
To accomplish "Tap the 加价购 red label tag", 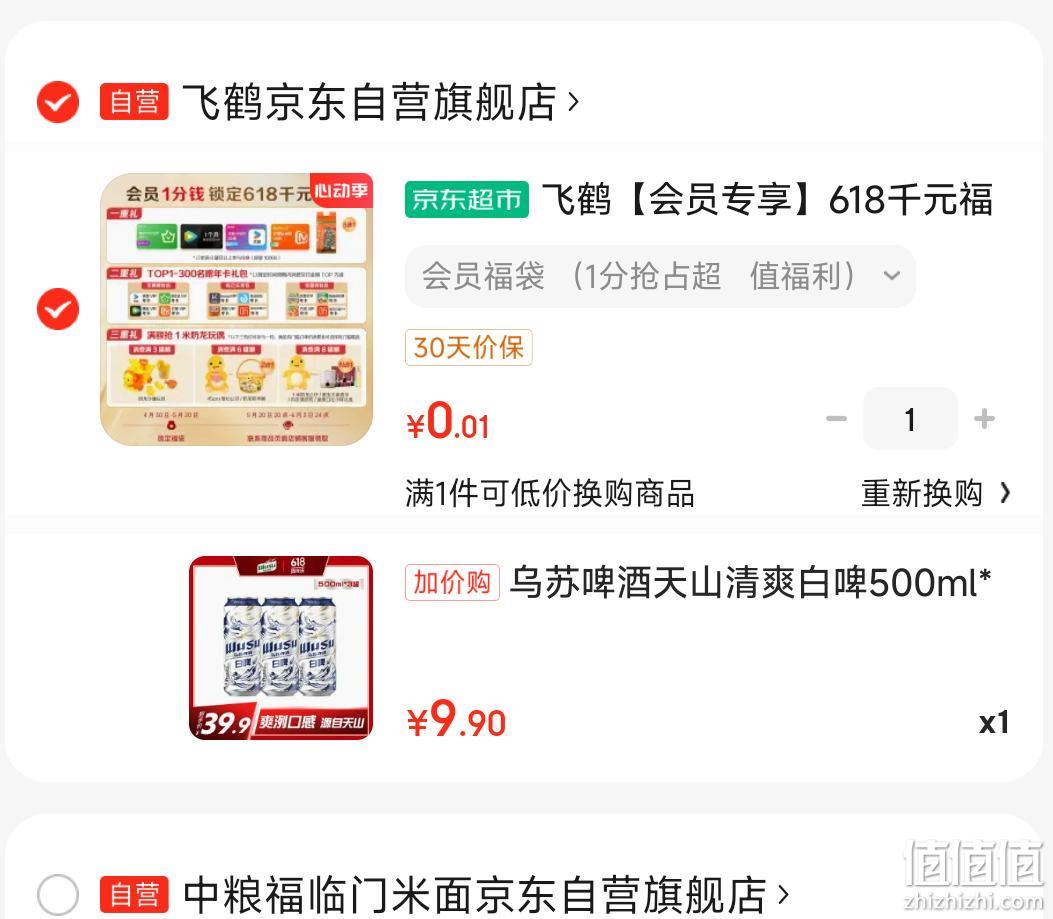I will [452, 582].
